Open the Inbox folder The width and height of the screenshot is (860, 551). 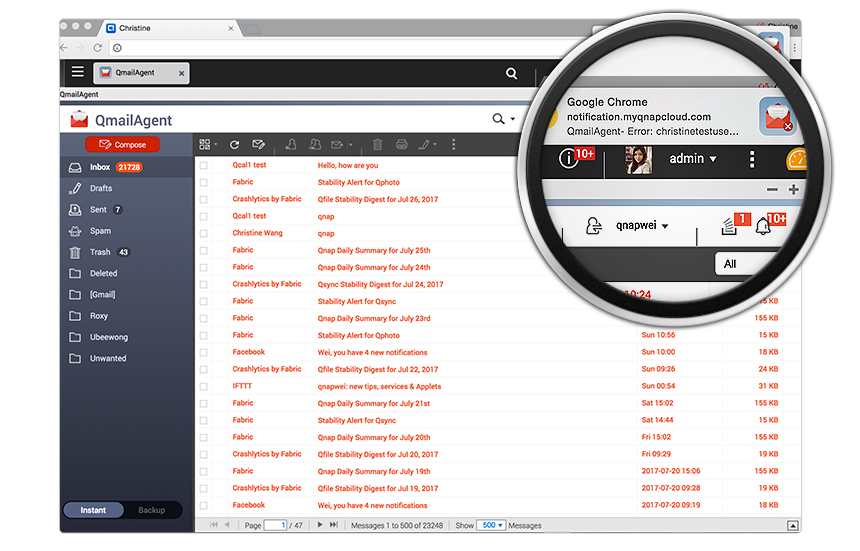[x=127, y=167]
